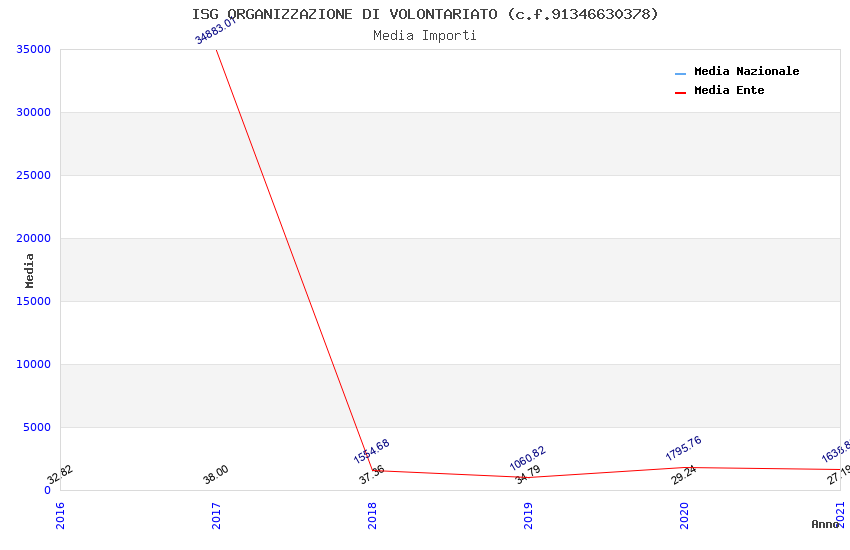This screenshot has width=850, height=550.
Task: Click the 1795.76 data label
Action: (x=684, y=448)
